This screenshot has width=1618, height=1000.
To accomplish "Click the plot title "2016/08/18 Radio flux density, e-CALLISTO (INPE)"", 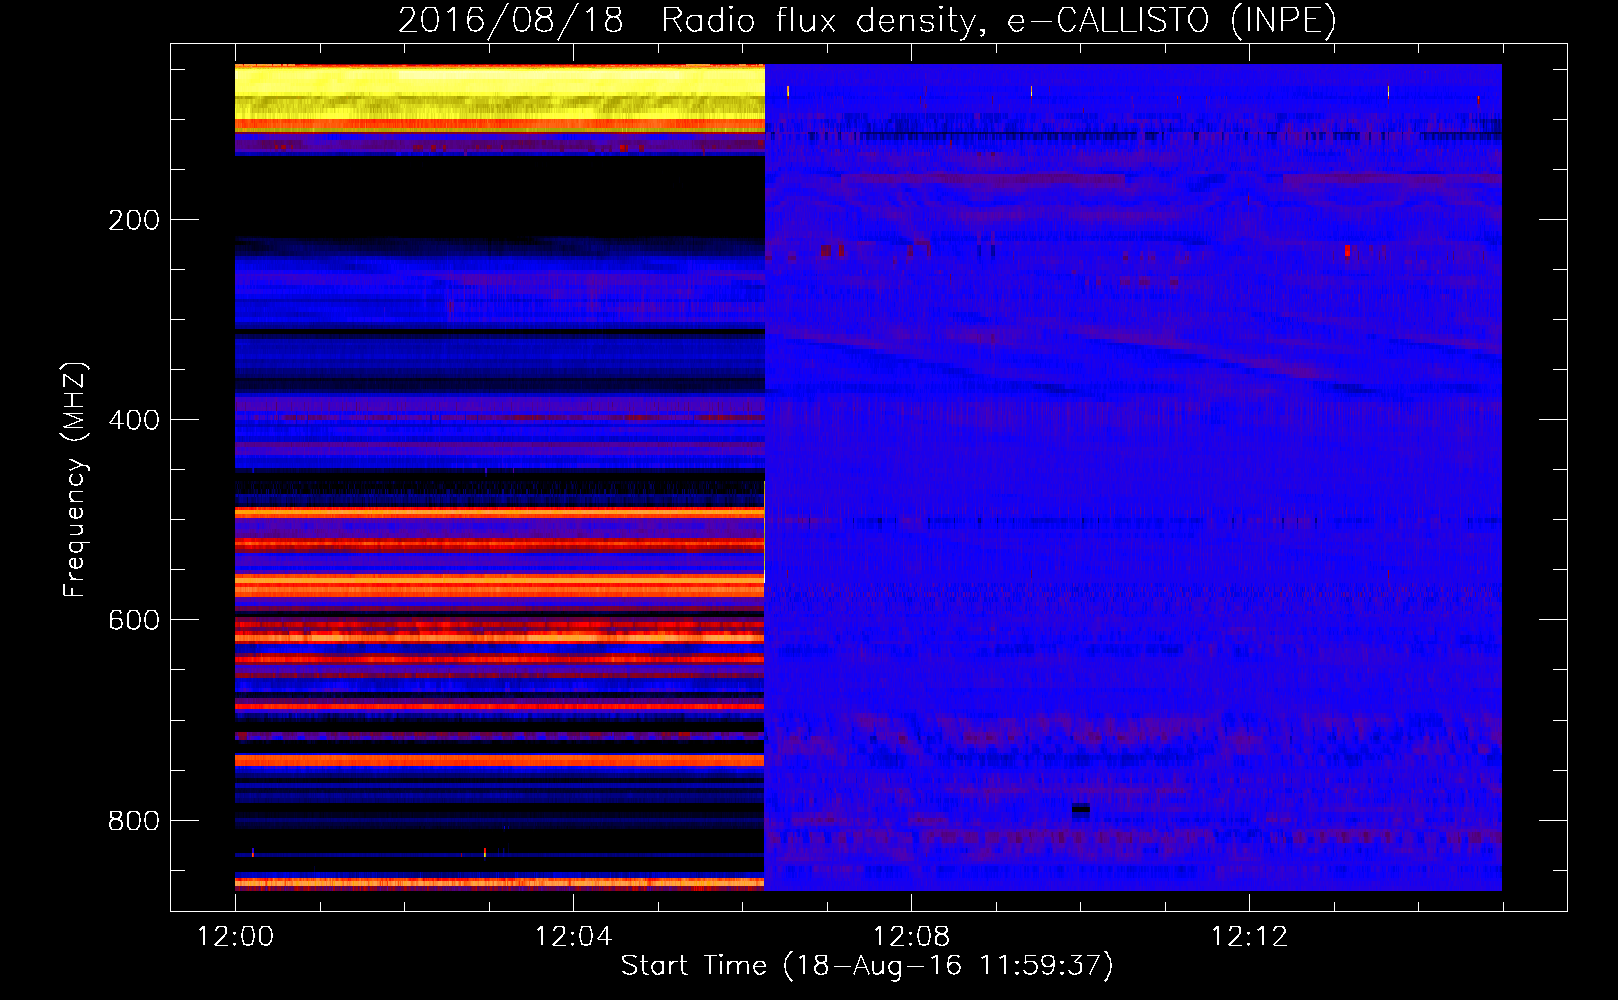I will tap(867, 20).
